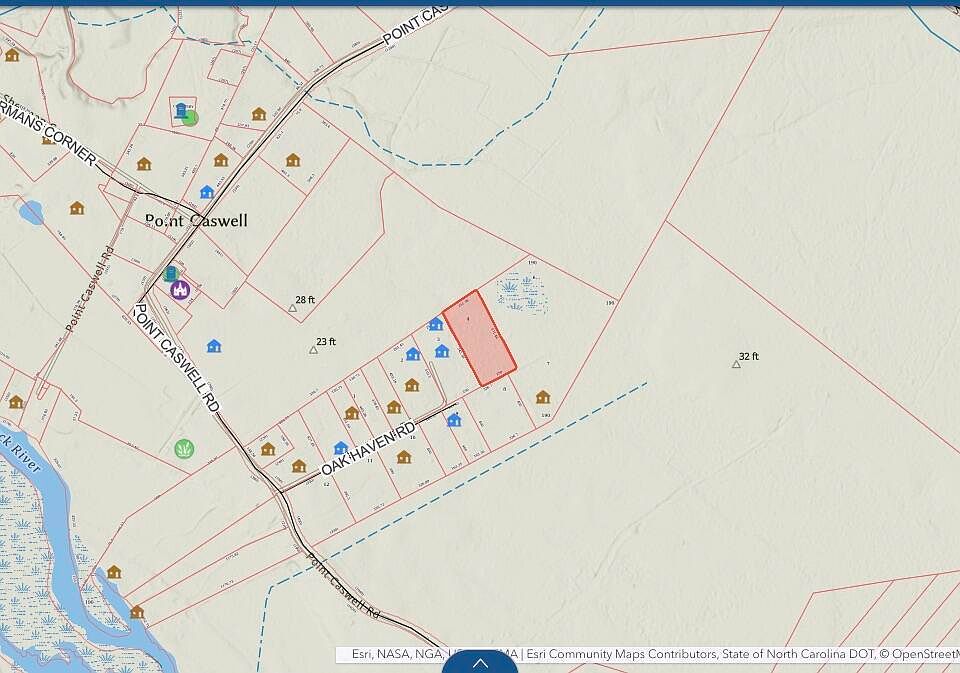Click the Point Caswell place name label
This screenshot has width=960, height=673.
coord(197,220)
